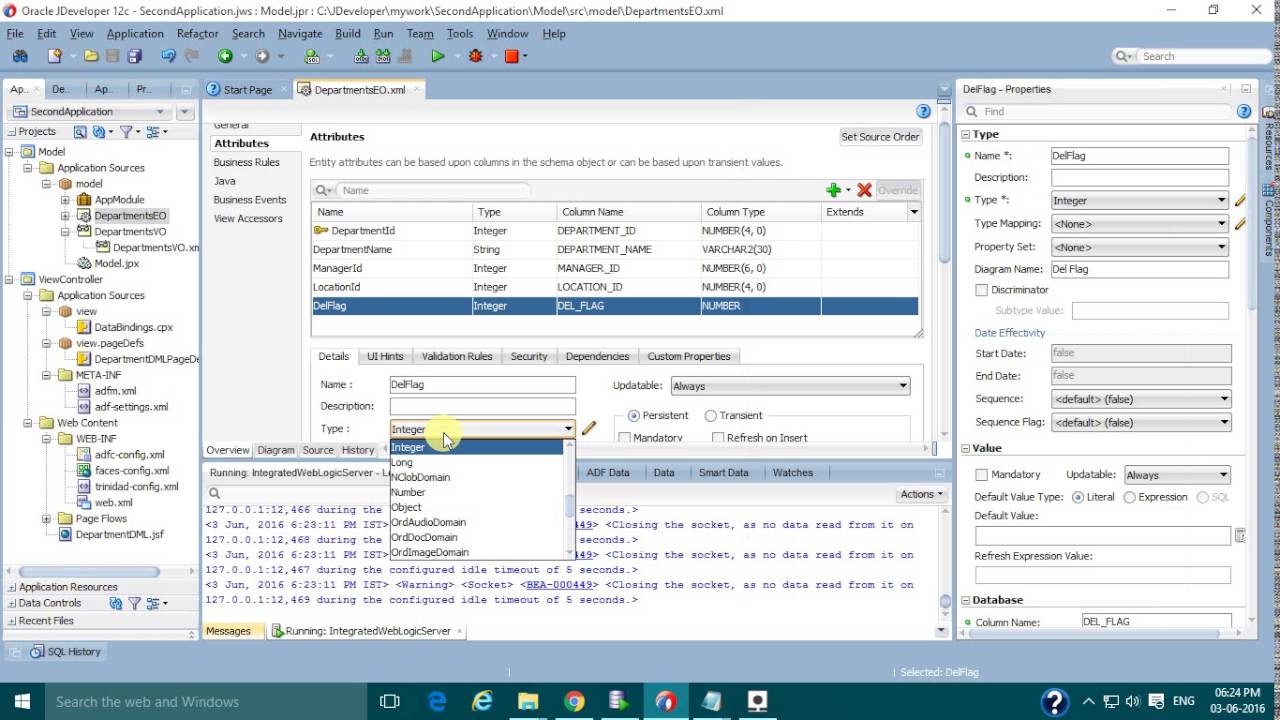This screenshot has width=1280, height=720.
Task: Open the SQL History button
Action: point(65,652)
